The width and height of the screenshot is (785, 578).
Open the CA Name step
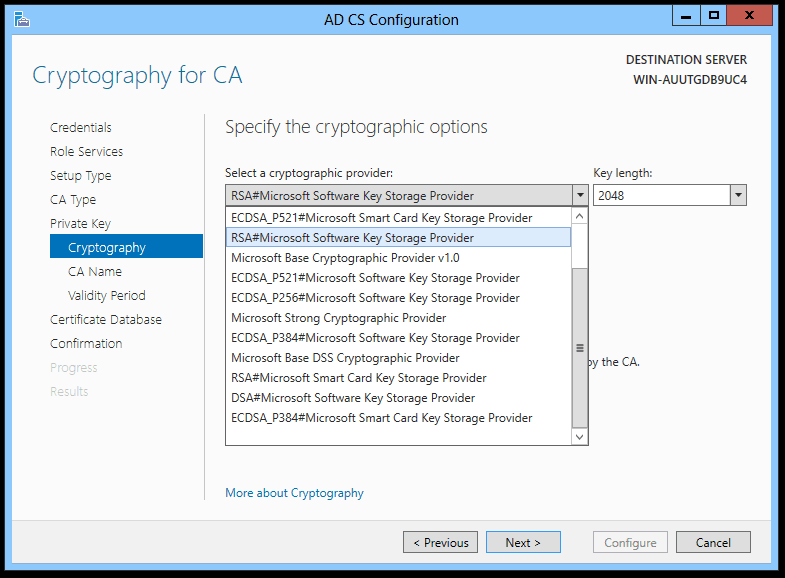tap(95, 271)
